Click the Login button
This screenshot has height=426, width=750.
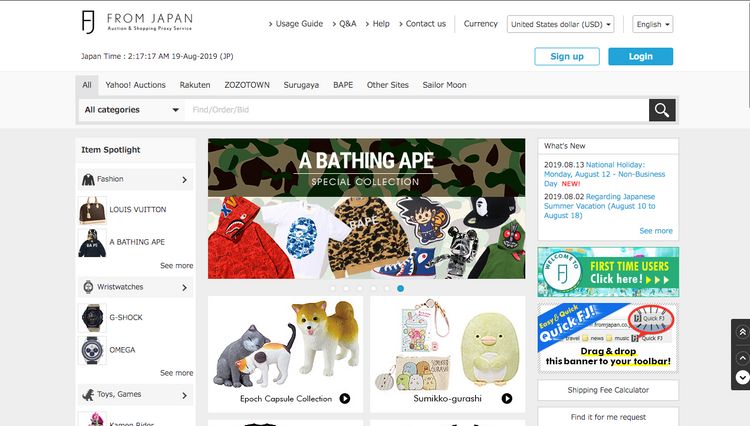[x=640, y=56]
